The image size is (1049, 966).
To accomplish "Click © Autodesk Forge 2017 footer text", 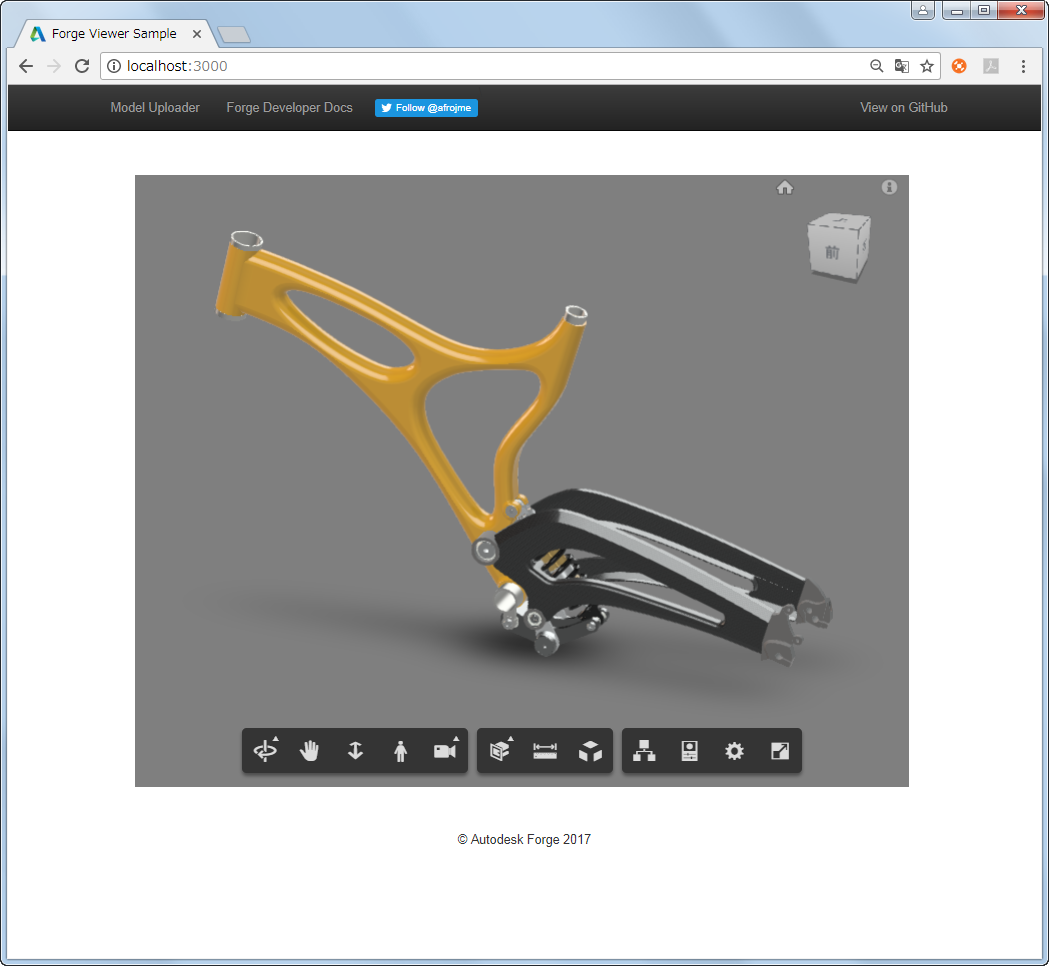I will click(524, 840).
